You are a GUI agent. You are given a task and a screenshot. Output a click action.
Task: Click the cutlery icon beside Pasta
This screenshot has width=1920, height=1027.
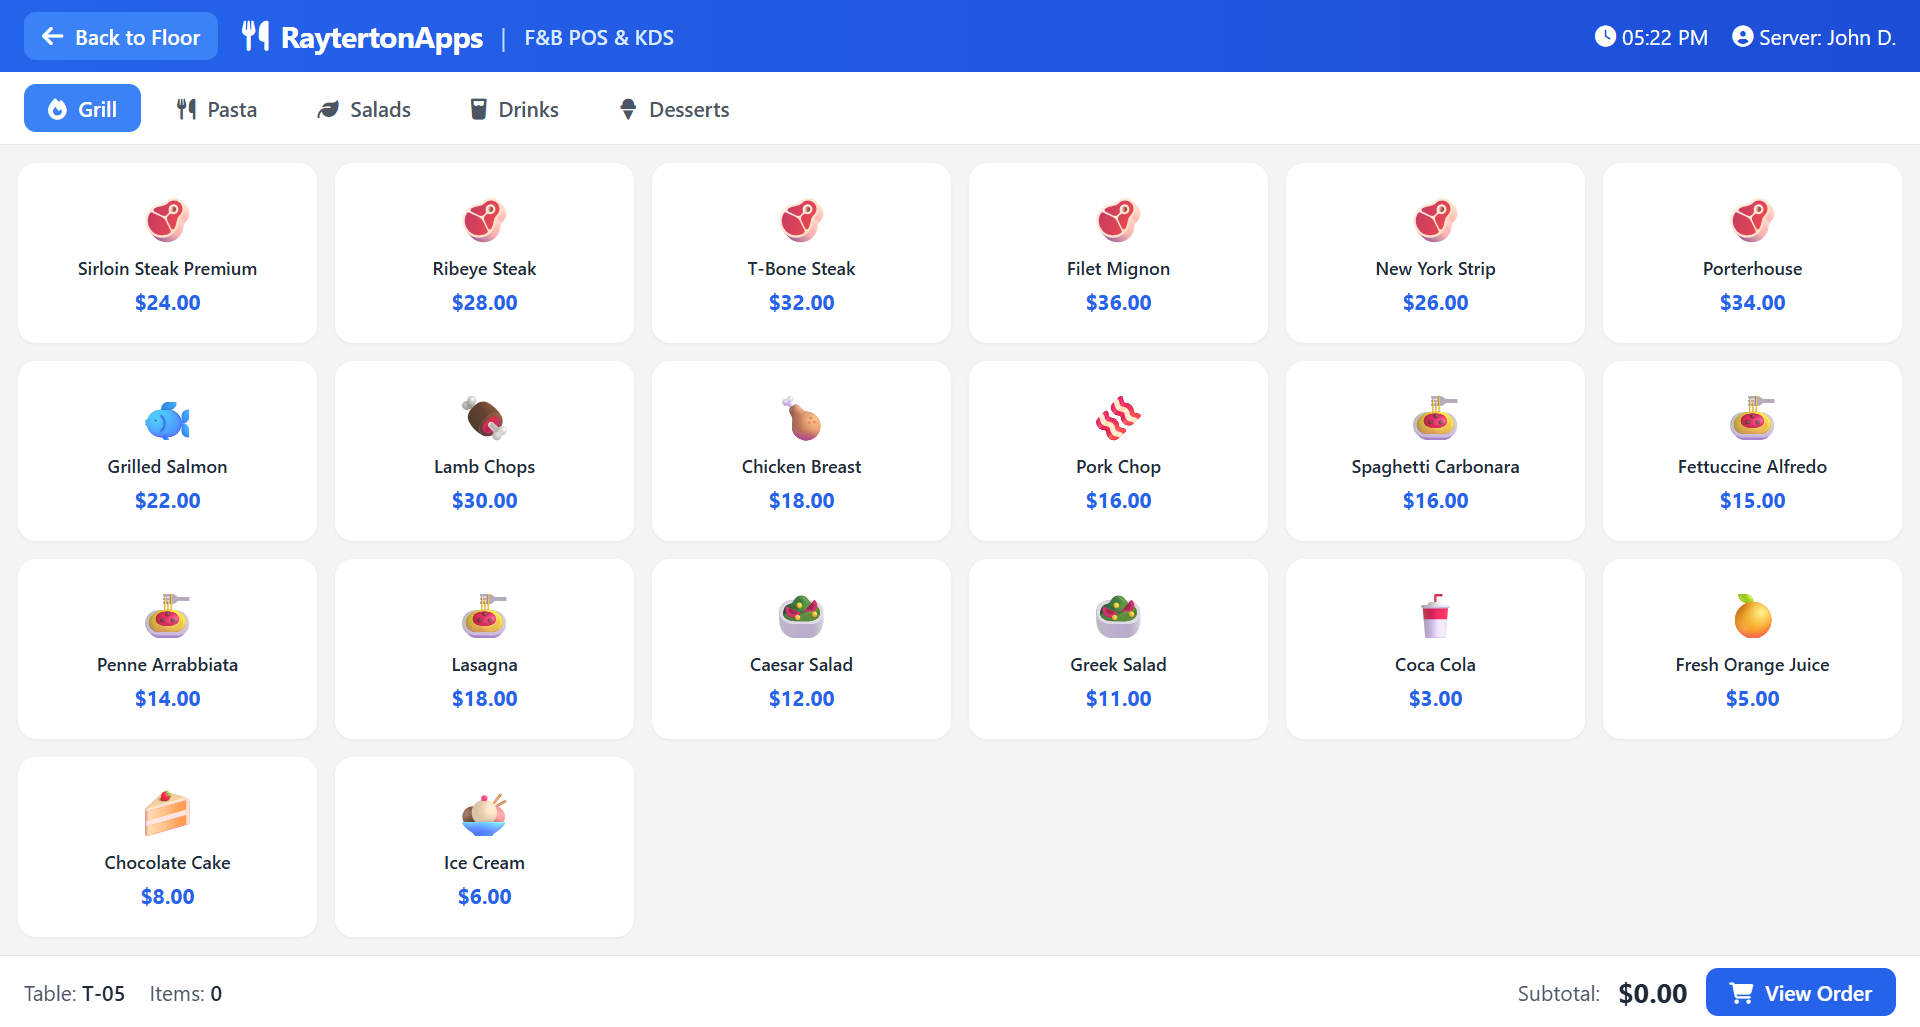[186, 108]
